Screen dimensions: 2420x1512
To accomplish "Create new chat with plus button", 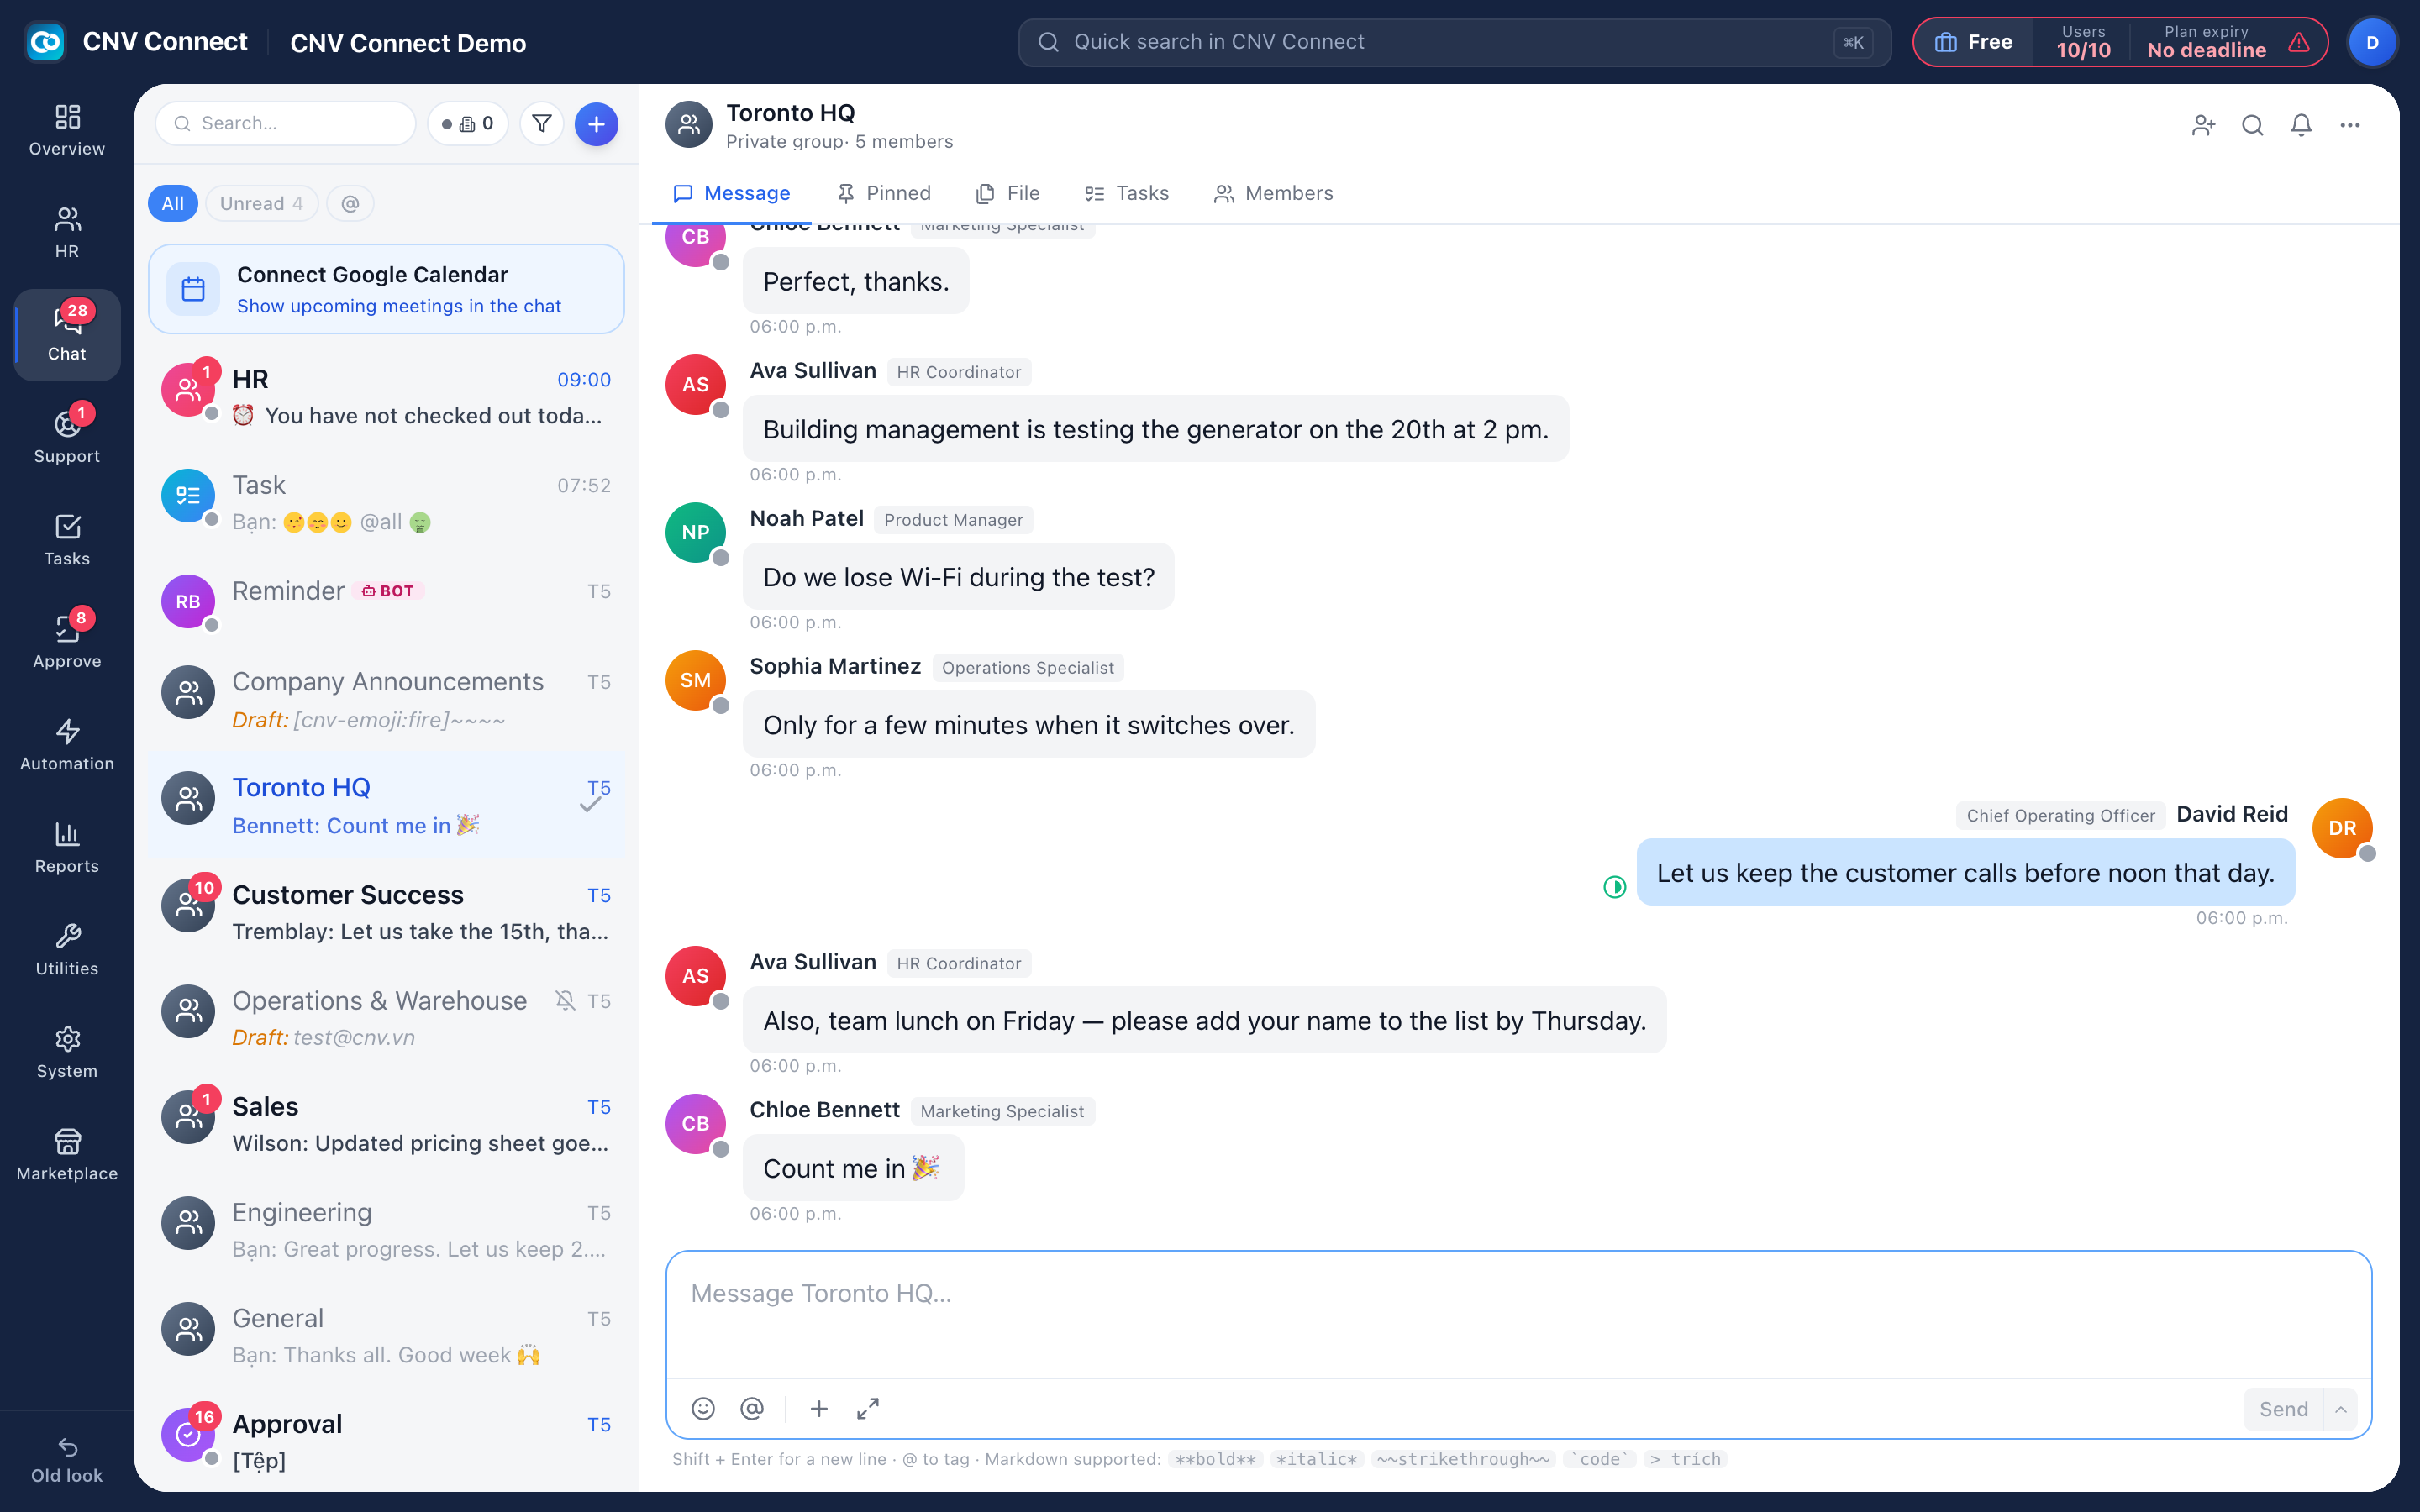I will click(x=596, y=124).
